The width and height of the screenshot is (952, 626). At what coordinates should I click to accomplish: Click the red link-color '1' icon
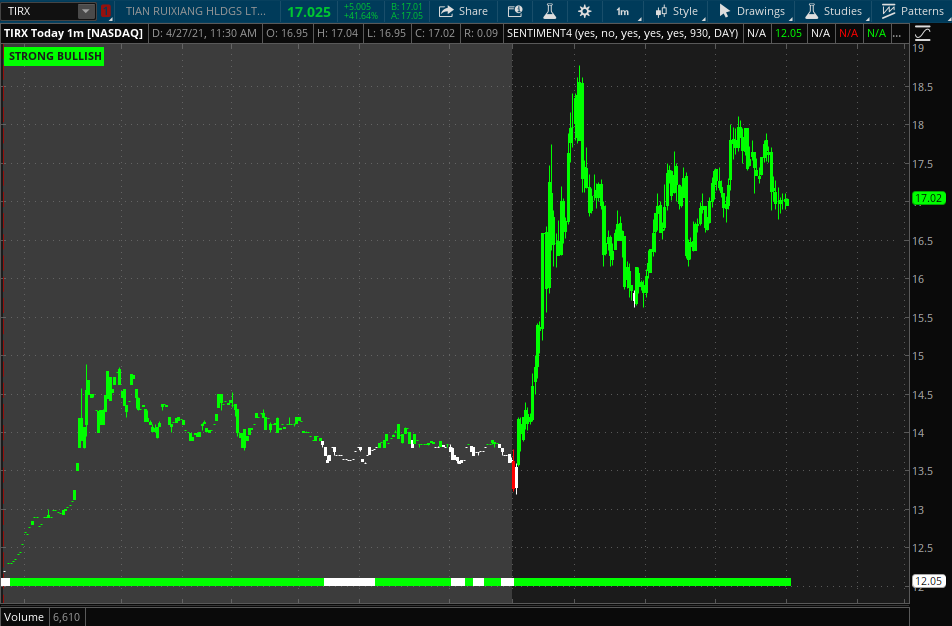(x=106, y=11)
